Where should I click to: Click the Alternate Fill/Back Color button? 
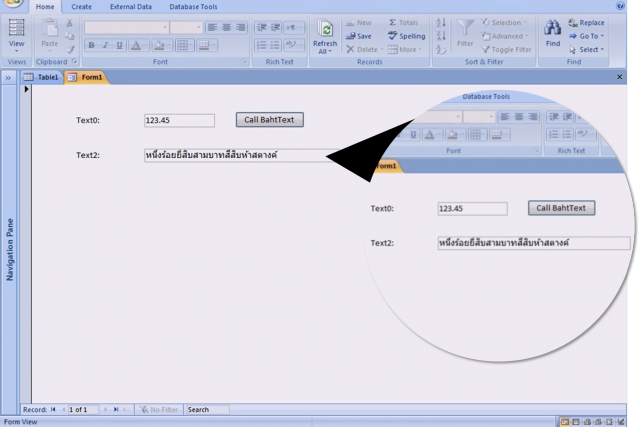coord(207,45)
